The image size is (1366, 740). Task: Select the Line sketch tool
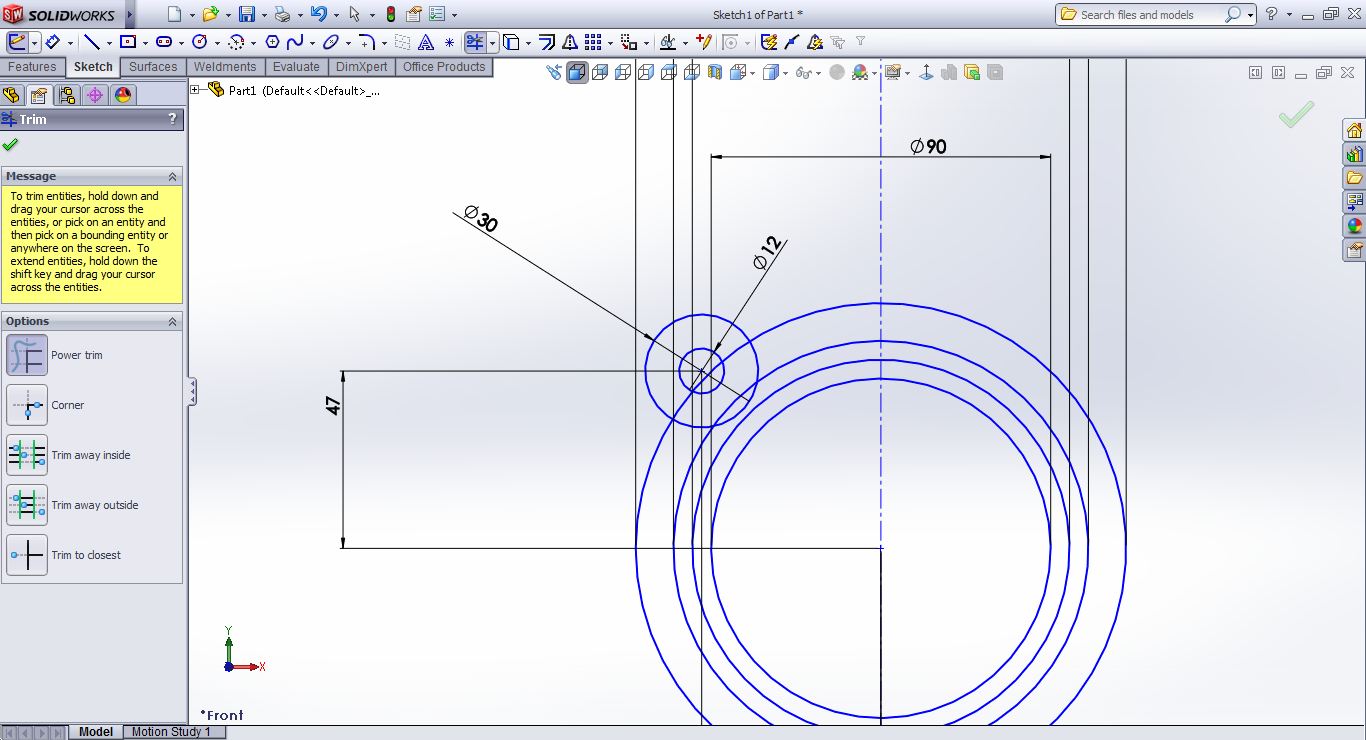tap(91, 41)
